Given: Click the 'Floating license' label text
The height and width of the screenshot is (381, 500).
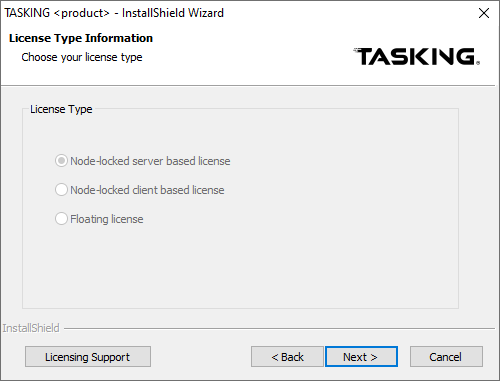Looking at the screenshot, I should [x=107, y=219].
